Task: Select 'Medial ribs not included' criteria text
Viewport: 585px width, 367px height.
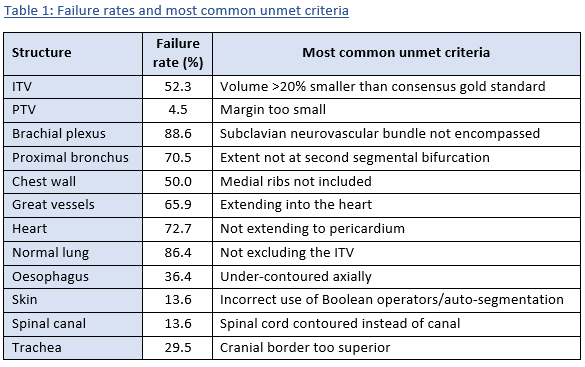Action: [x=295, y=181]
